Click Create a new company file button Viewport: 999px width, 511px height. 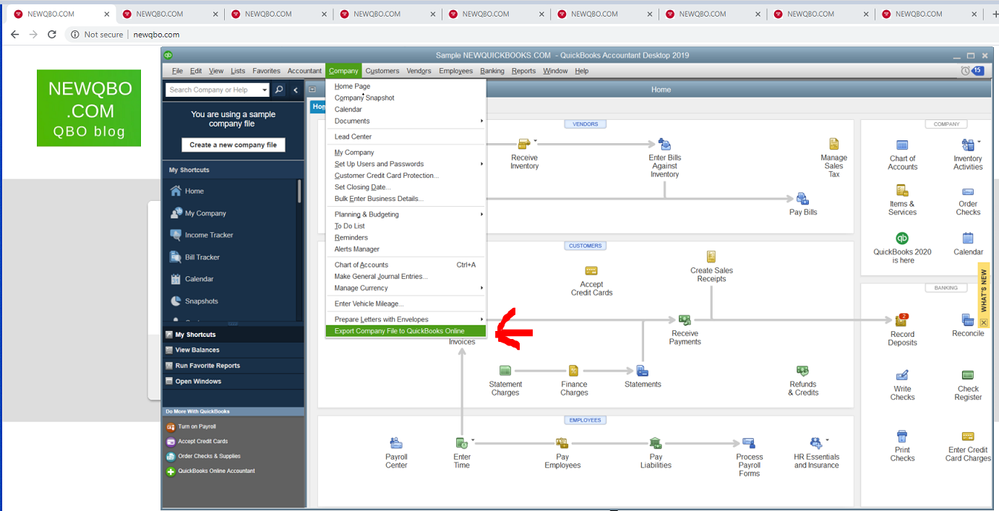click(233, 145)
